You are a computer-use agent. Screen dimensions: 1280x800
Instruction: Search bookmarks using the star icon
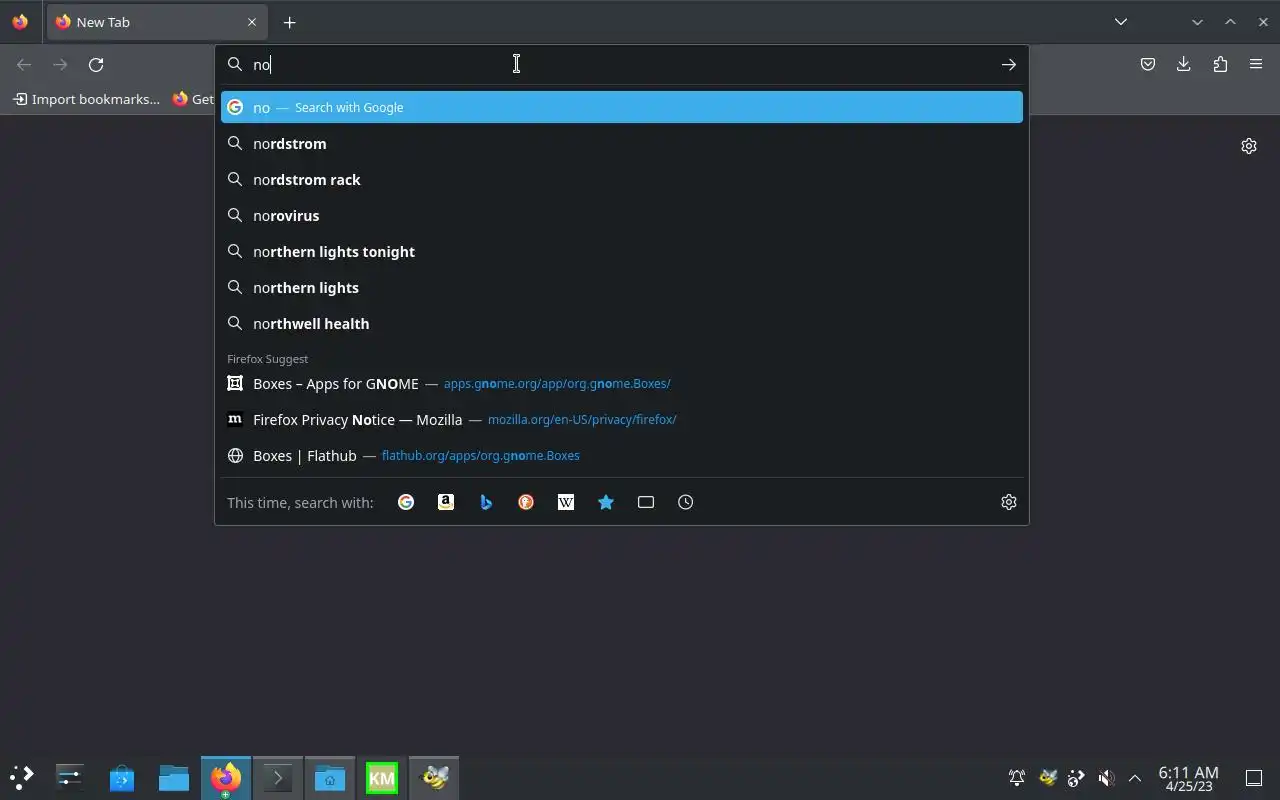click(x=606, y=502)
